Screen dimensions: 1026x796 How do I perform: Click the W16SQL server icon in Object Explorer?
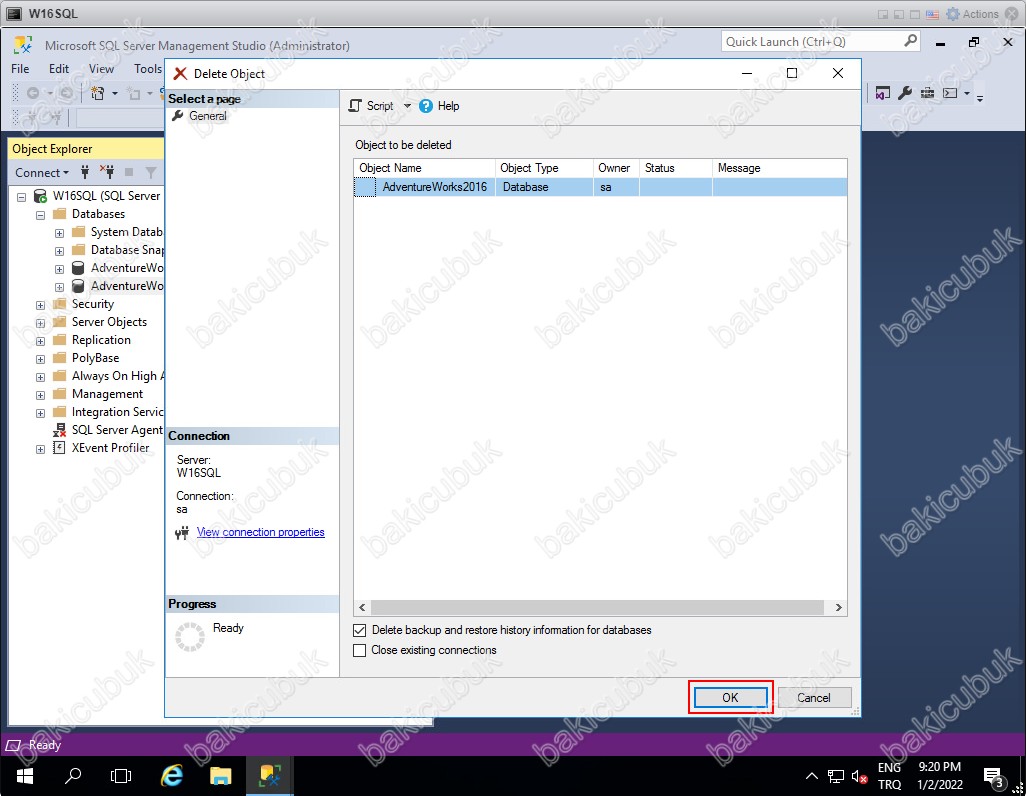click(40, 196)
